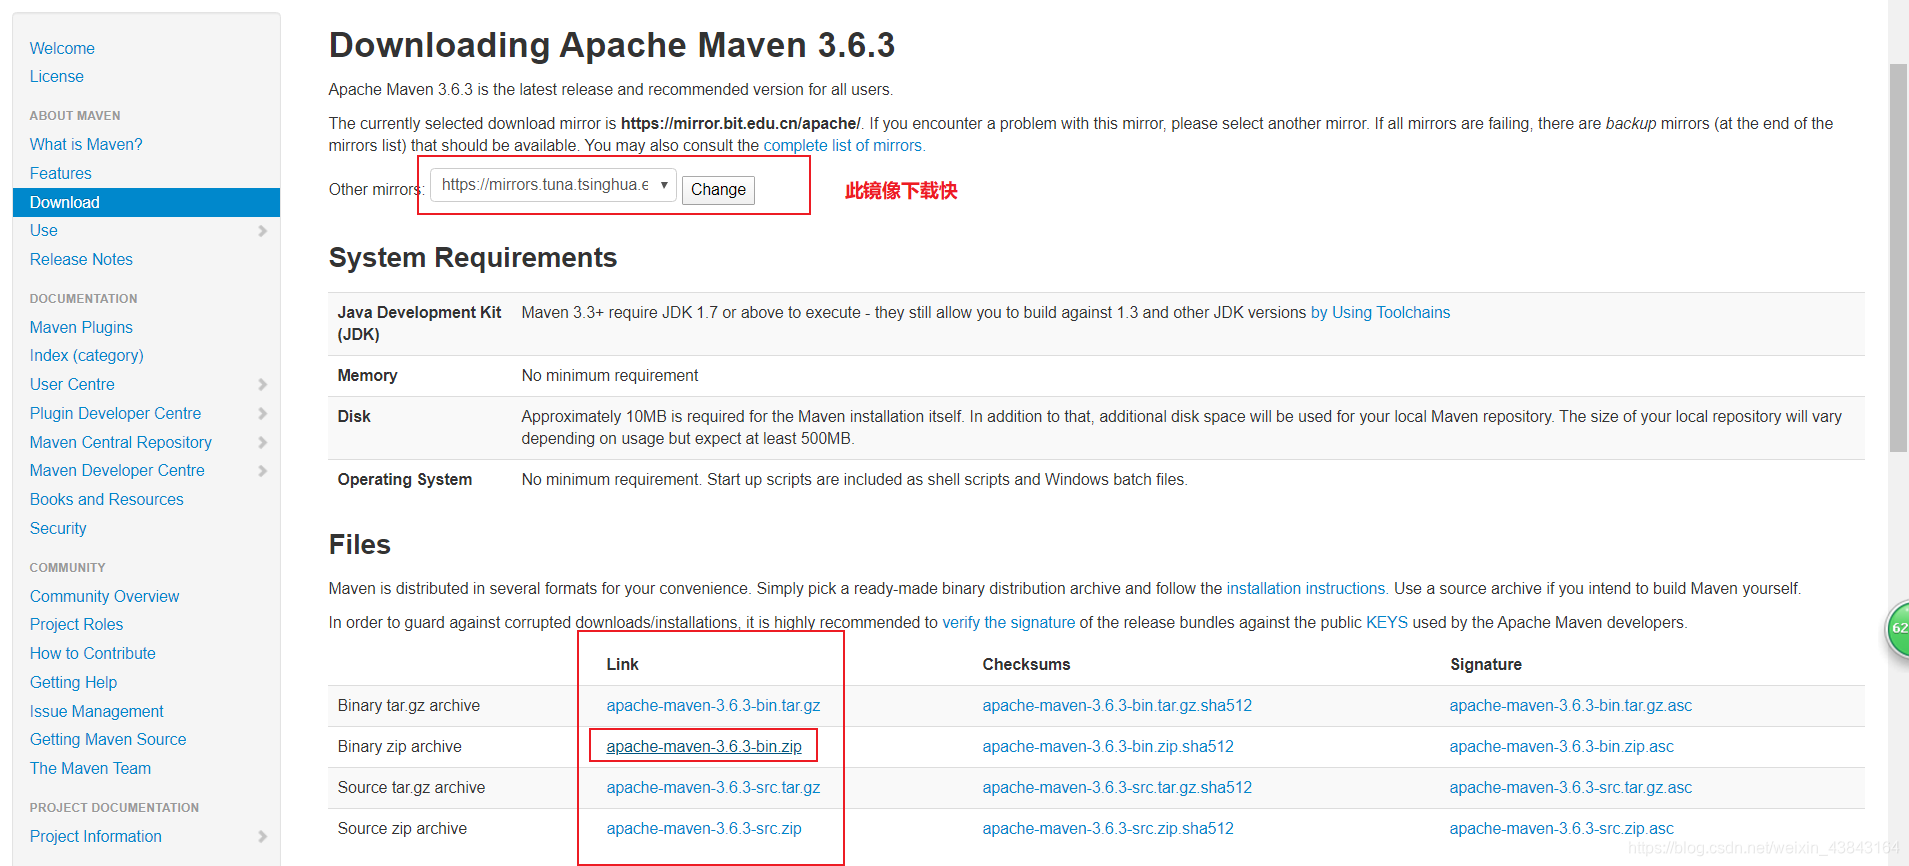Open apache-maven-3.6.3-bin.zip.asc signature
The width and height of the screenshot is (1909, 866).
coord(1562,746)
